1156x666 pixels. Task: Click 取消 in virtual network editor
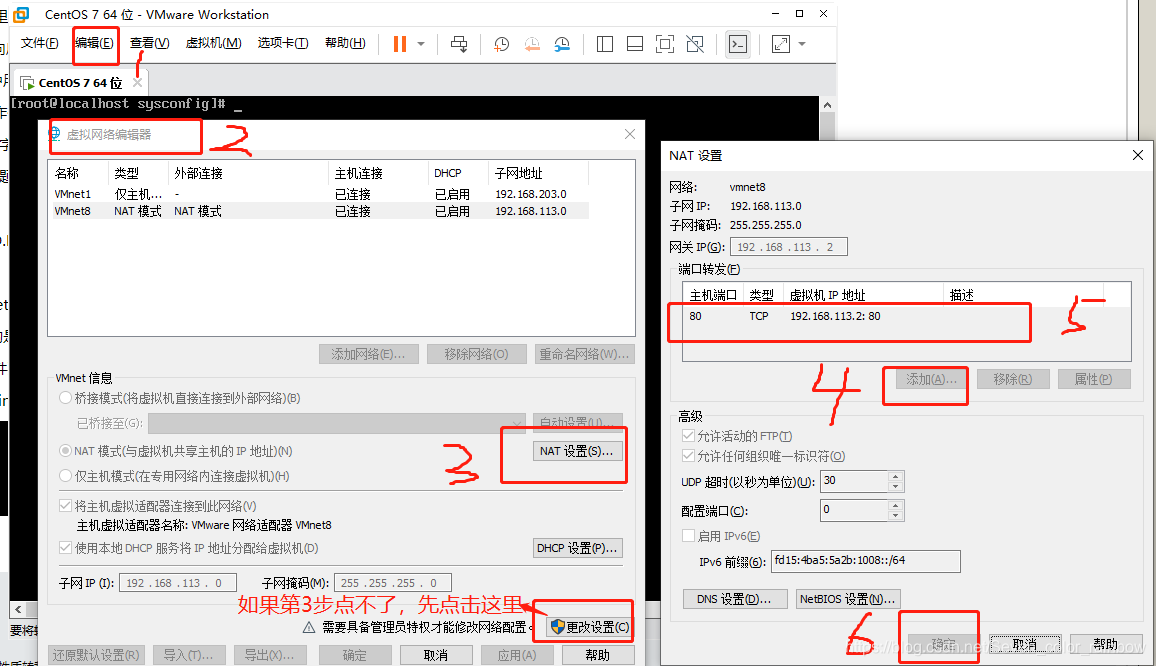(436, 655)
